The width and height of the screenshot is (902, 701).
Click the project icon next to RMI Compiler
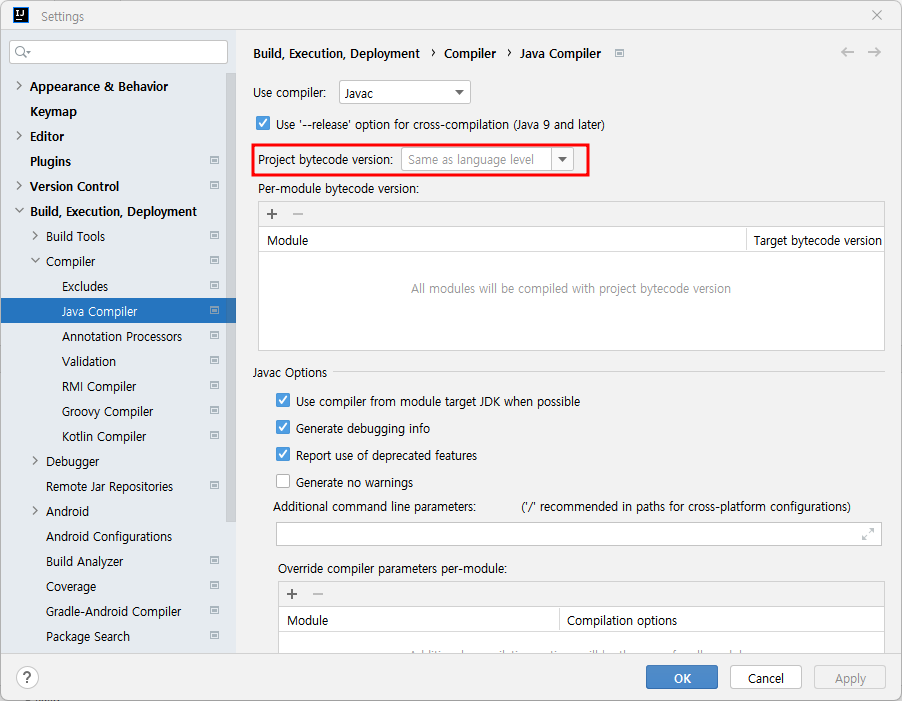click(x=215, y=385)
